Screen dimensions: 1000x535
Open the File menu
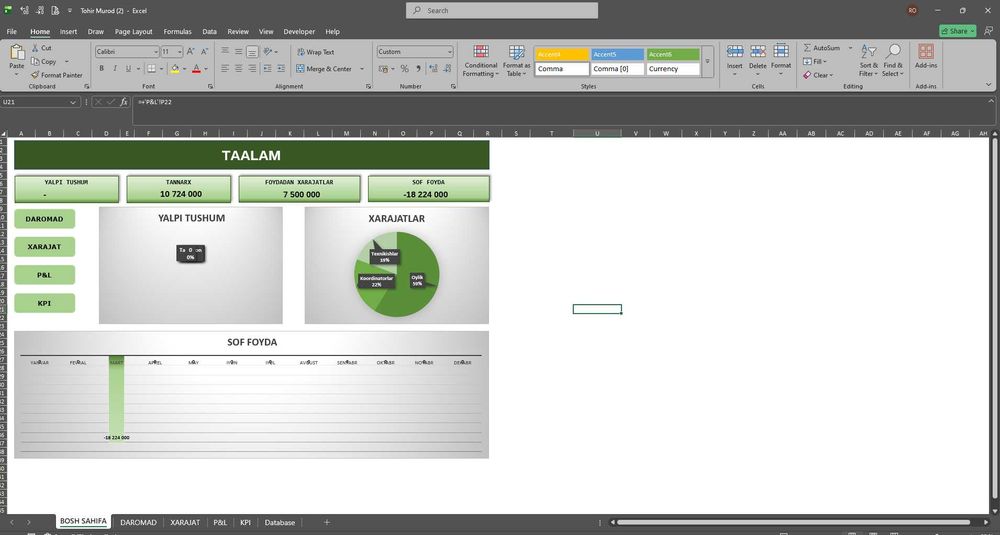[x=11, y=31]
